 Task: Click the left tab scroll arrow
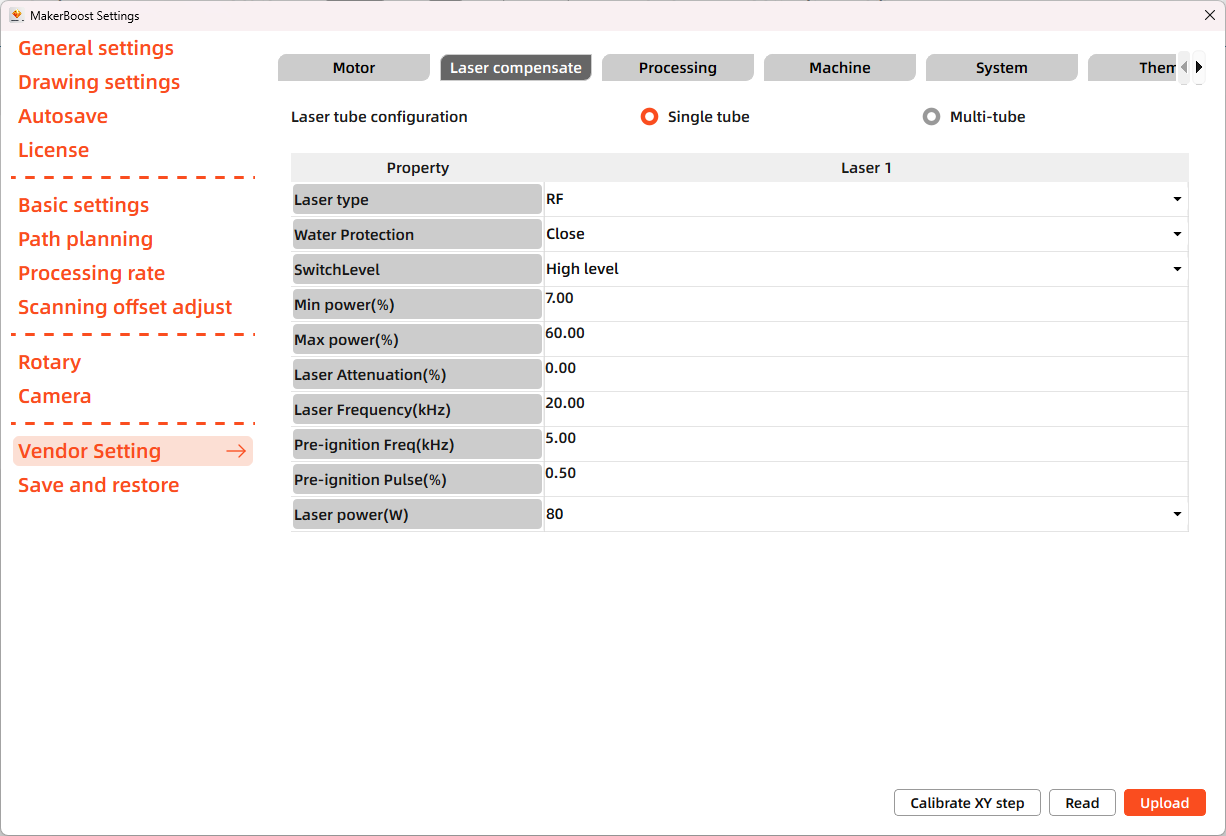click(1183, 67)
